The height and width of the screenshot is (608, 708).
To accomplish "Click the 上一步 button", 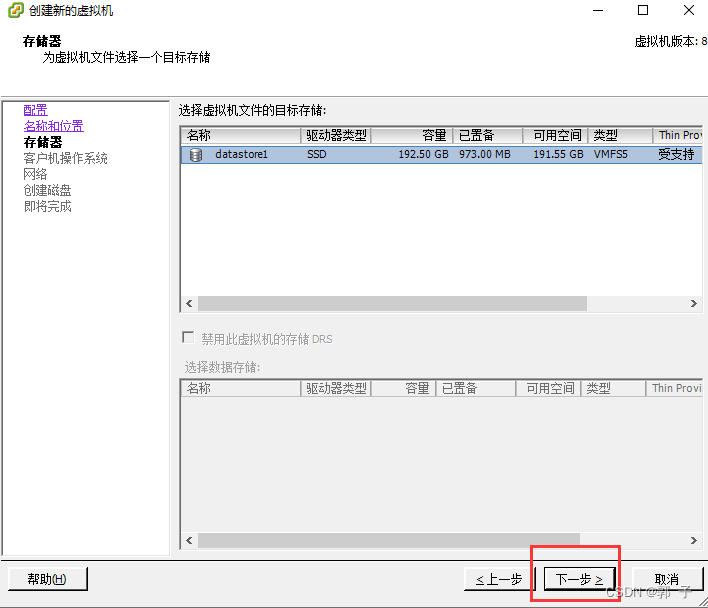I will coord(499,579).
